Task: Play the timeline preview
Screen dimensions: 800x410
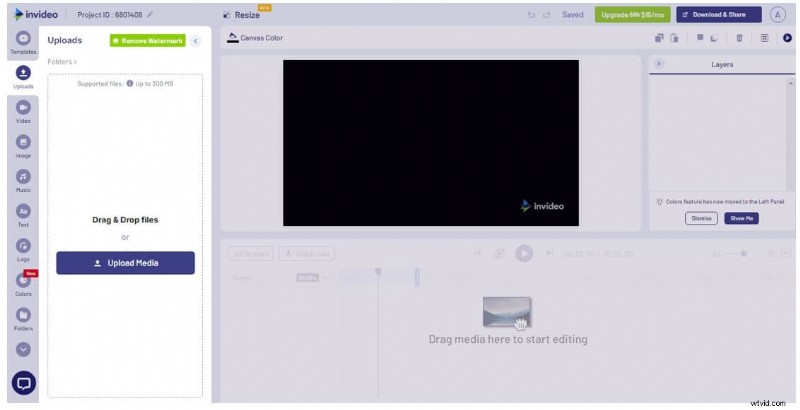Action: click(x=524, y=253)
